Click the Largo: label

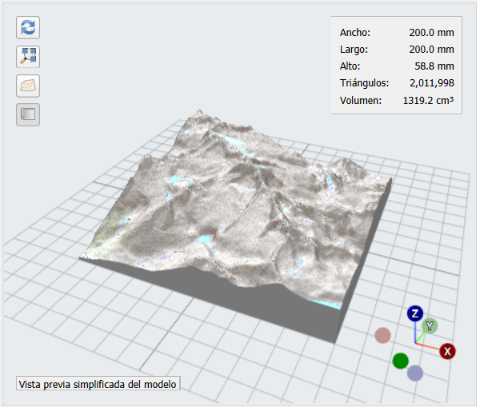pos(354,49)
